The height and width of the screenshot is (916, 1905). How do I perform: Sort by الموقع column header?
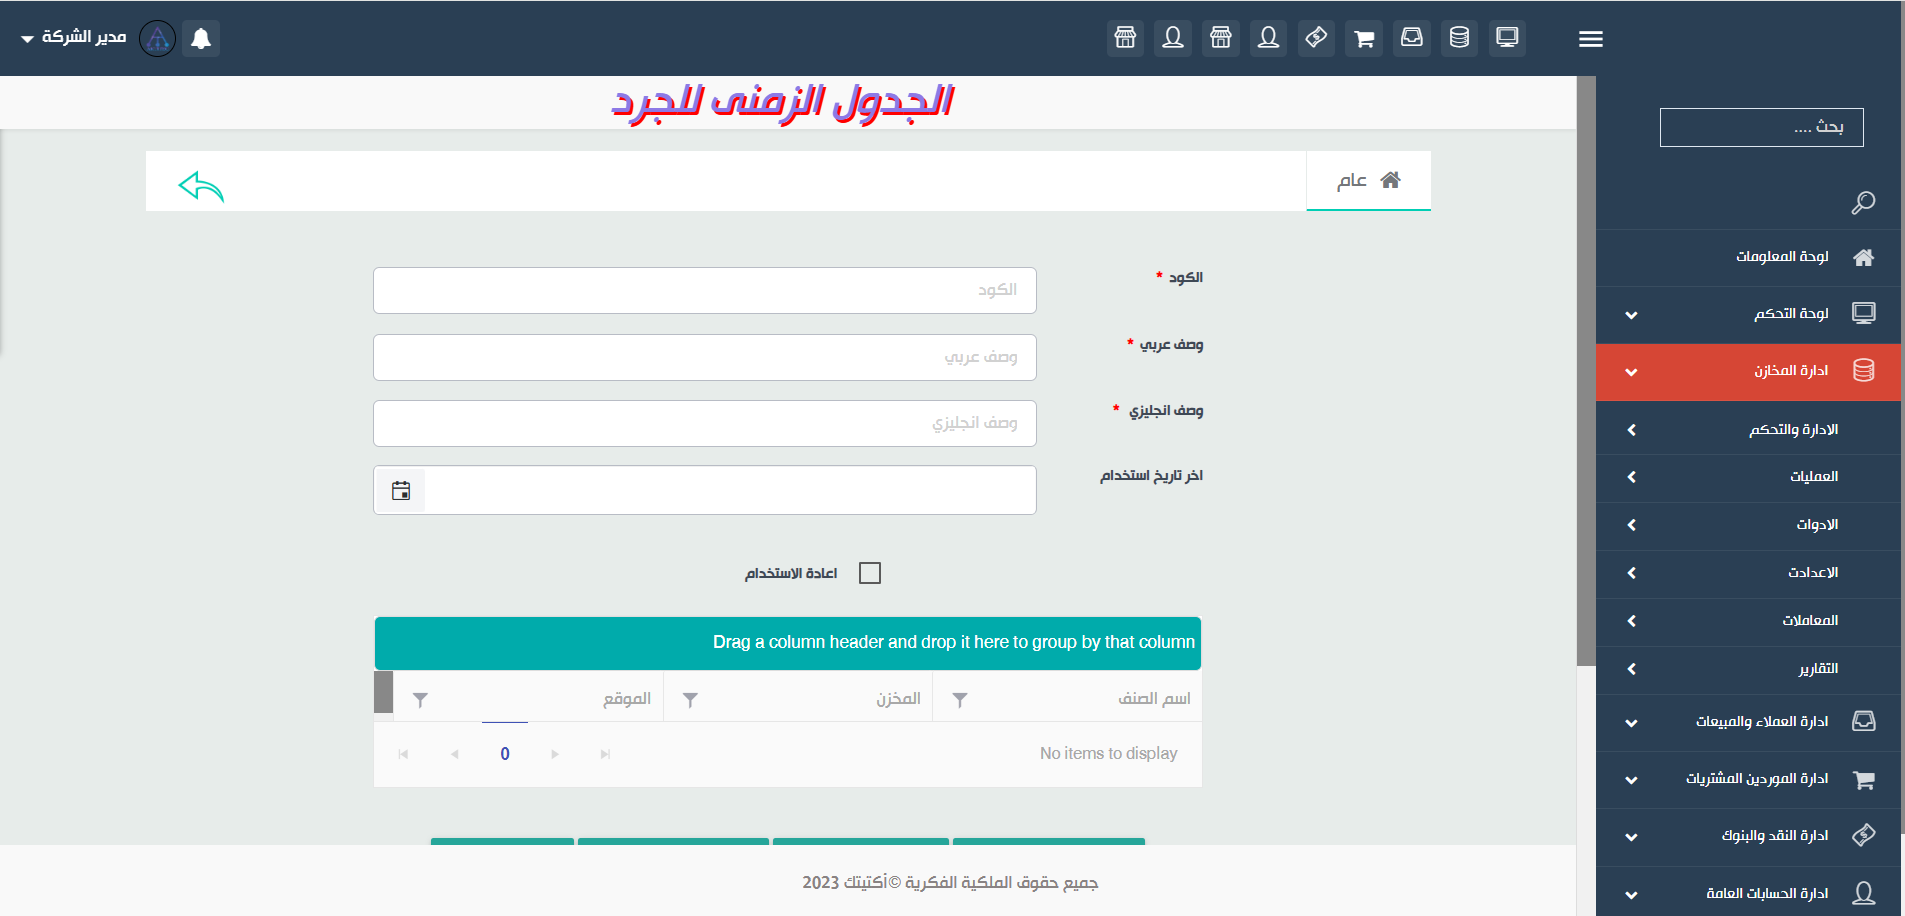click(x=627, y=699)
